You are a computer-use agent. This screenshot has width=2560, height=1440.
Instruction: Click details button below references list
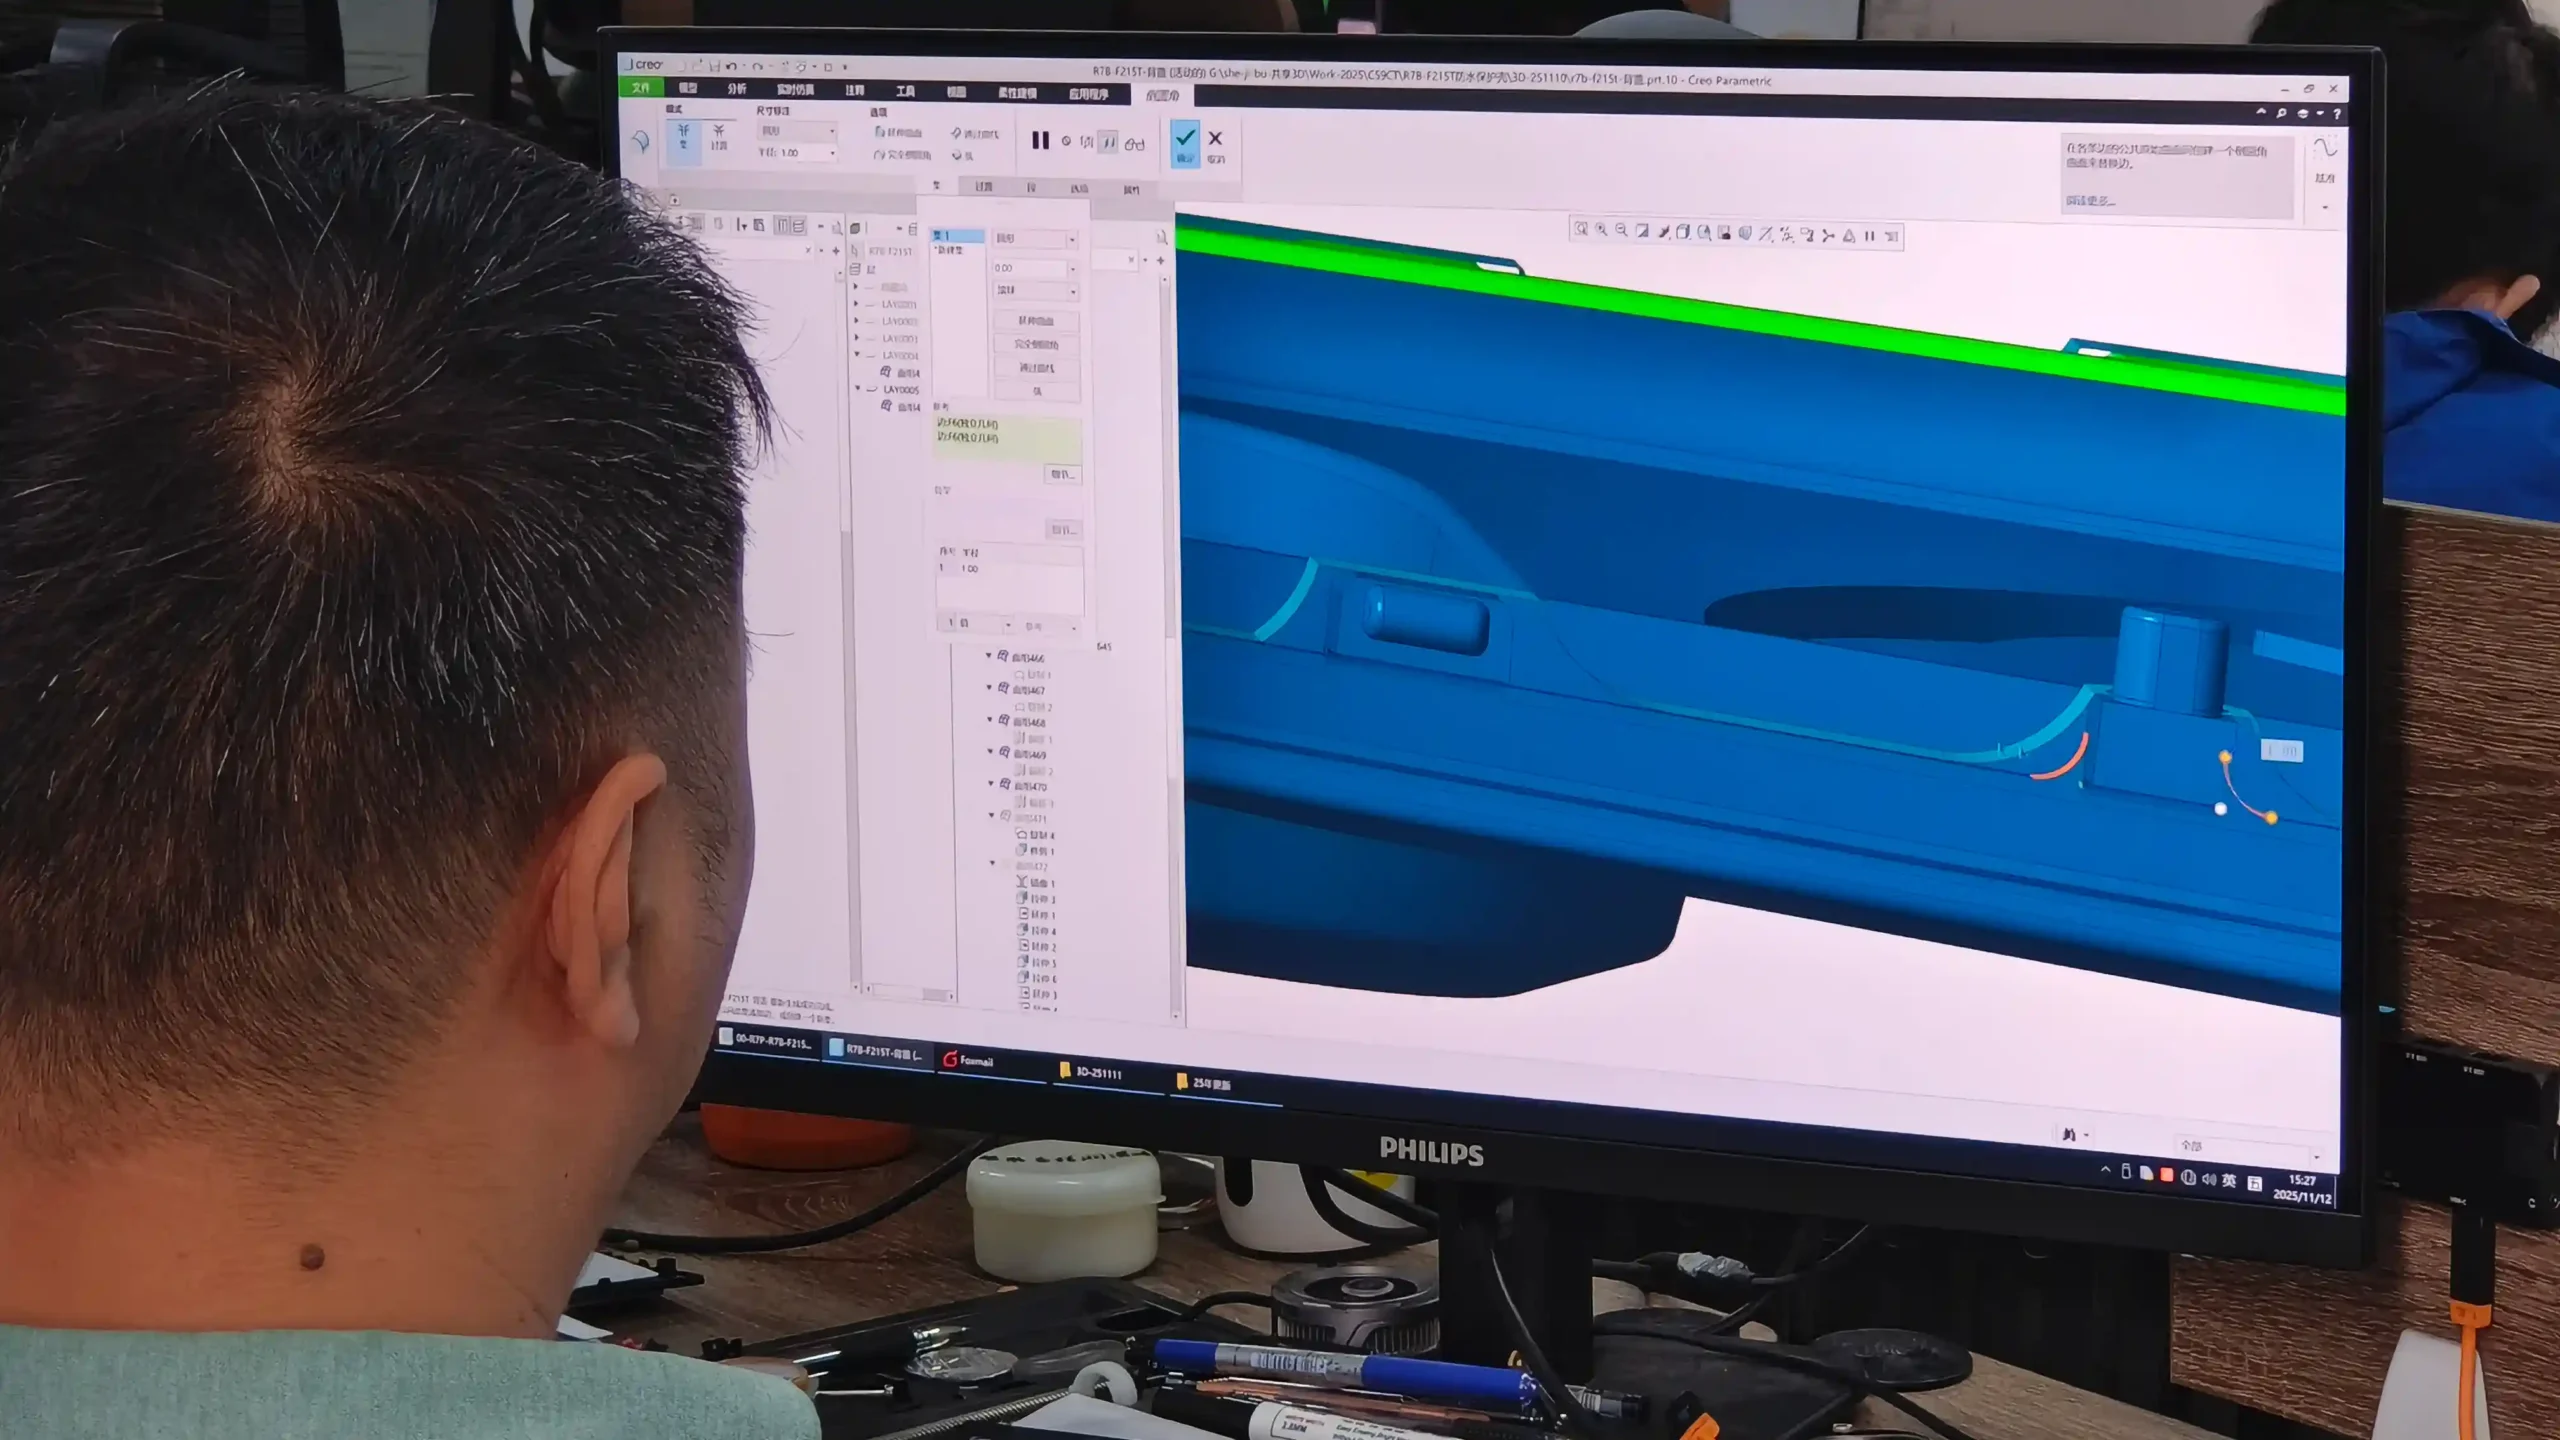(x=1062, y=474)
